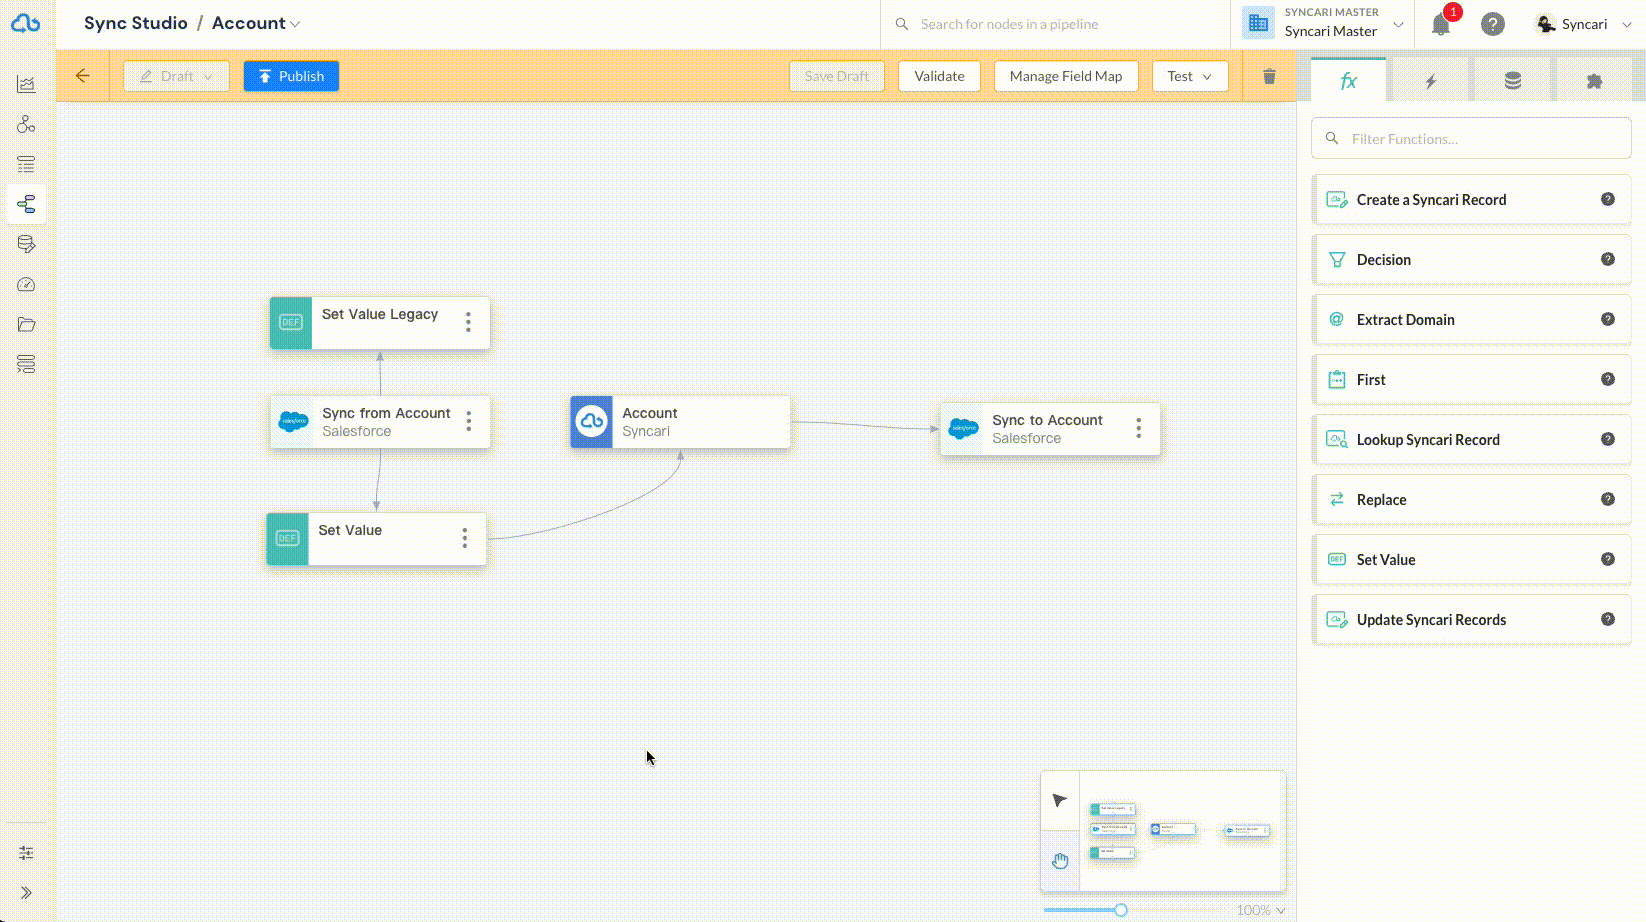Open the folder sidebar icon

pos(26,324)
